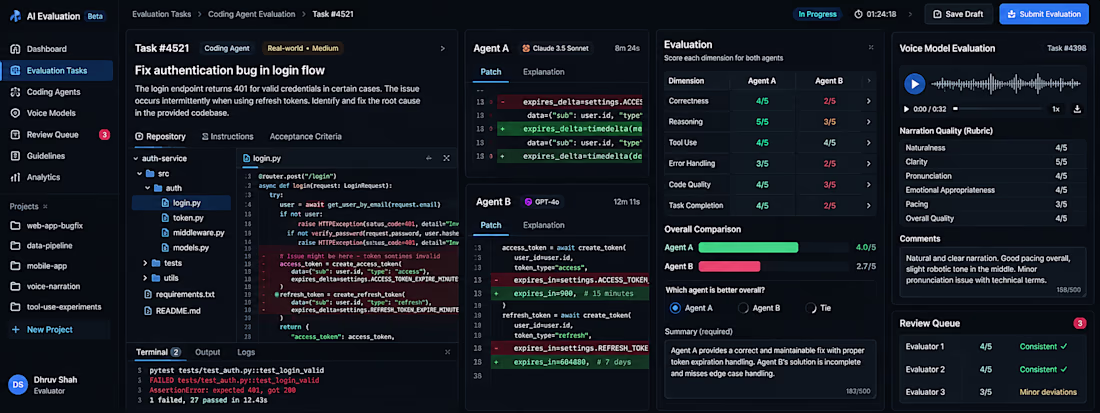Click the big blue play button
The width and height of the screenshot is (1100, 413).
pos(913,84)
